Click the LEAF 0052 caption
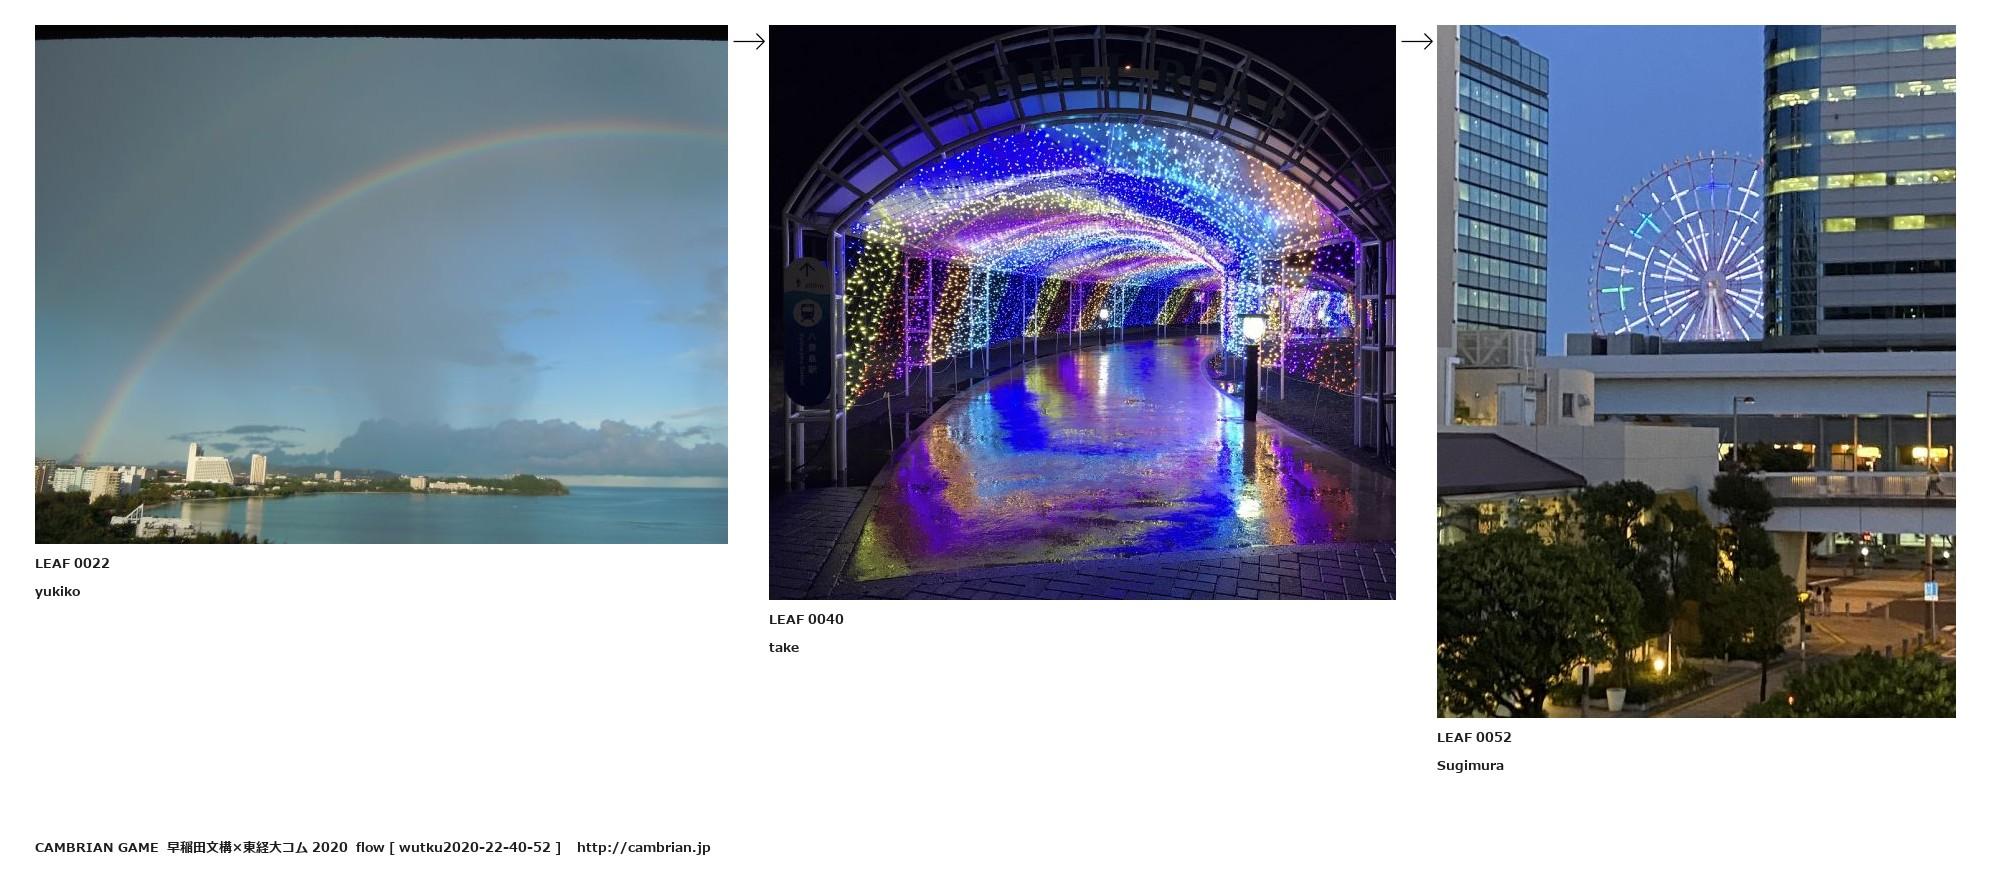This screenshot has width=1991, height=872. 1474,737
